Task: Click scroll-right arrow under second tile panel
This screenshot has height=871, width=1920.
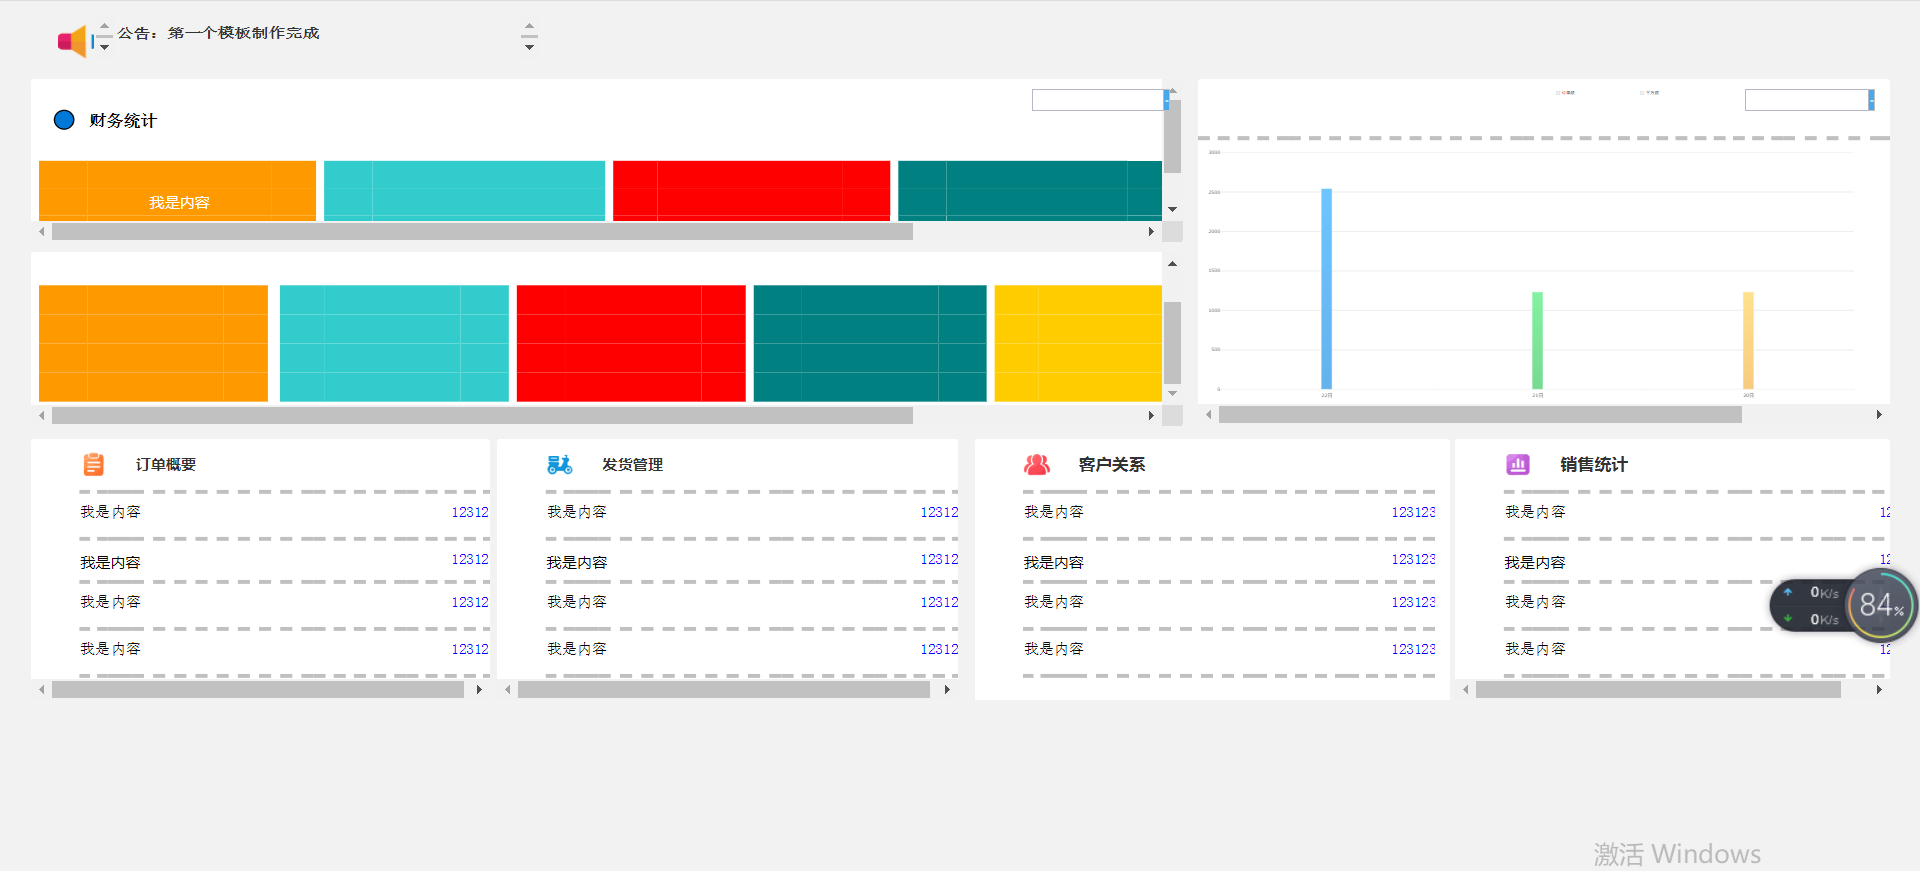Action: [1151, 415]
